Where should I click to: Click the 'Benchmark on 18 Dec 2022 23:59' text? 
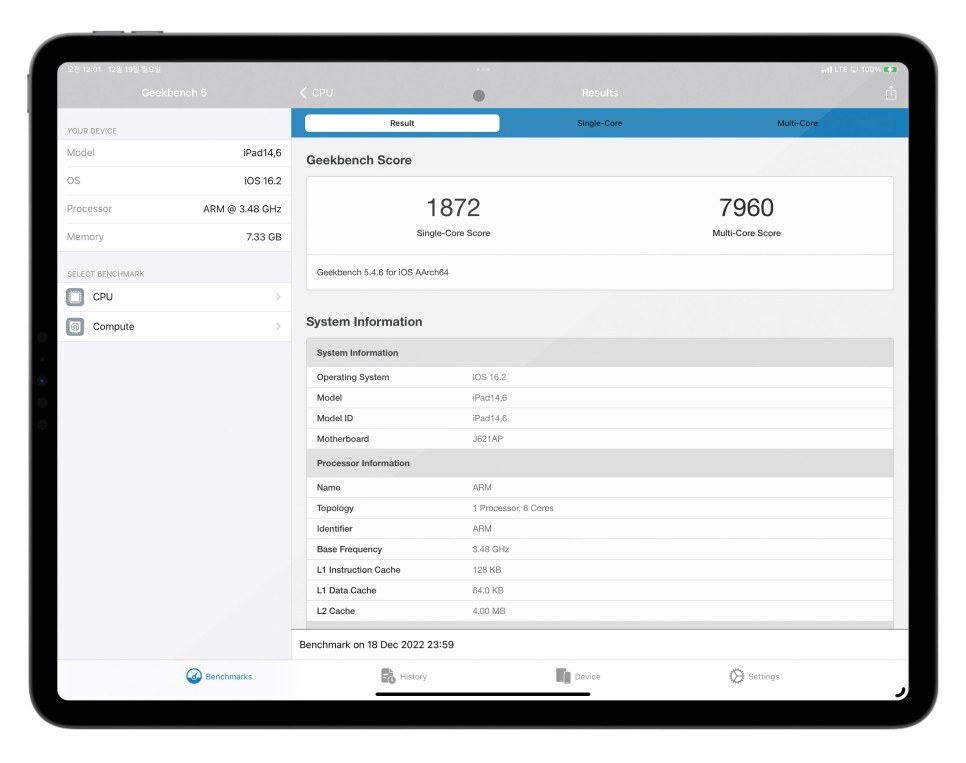tap(376, 645)
